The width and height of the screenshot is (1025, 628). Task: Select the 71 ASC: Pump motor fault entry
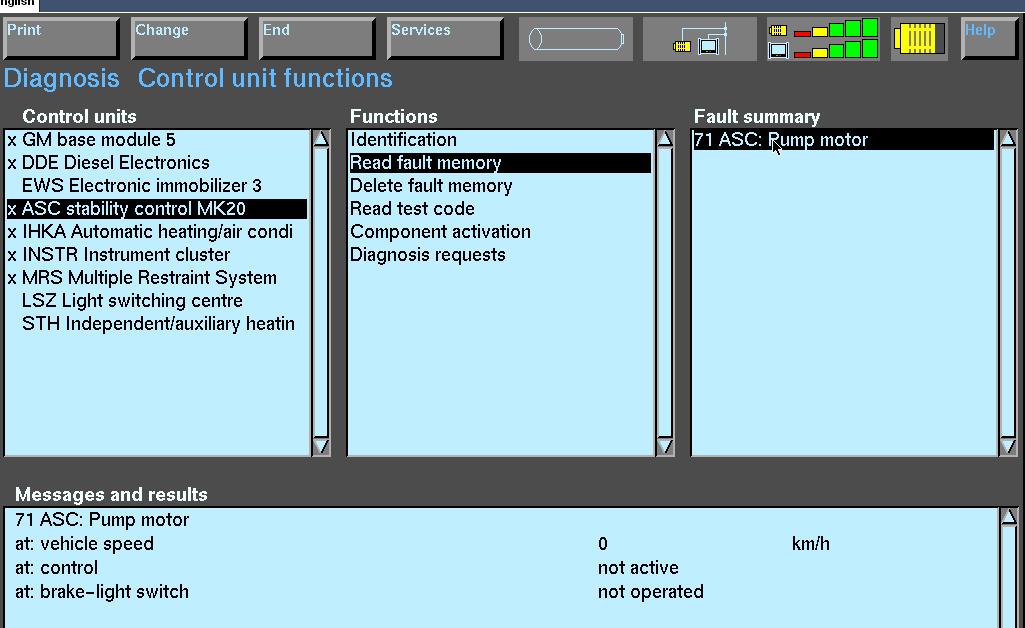(781, 141)
